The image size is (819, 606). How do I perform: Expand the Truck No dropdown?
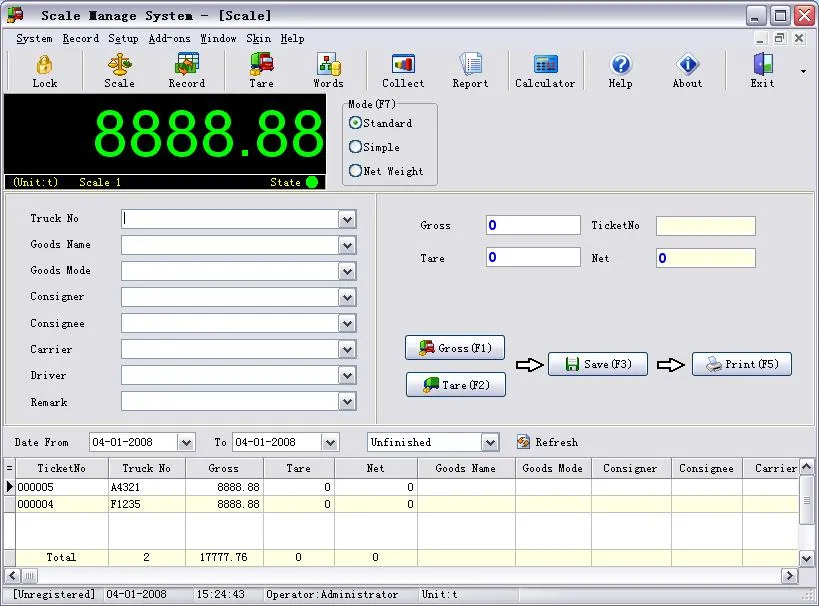(347, 219)
